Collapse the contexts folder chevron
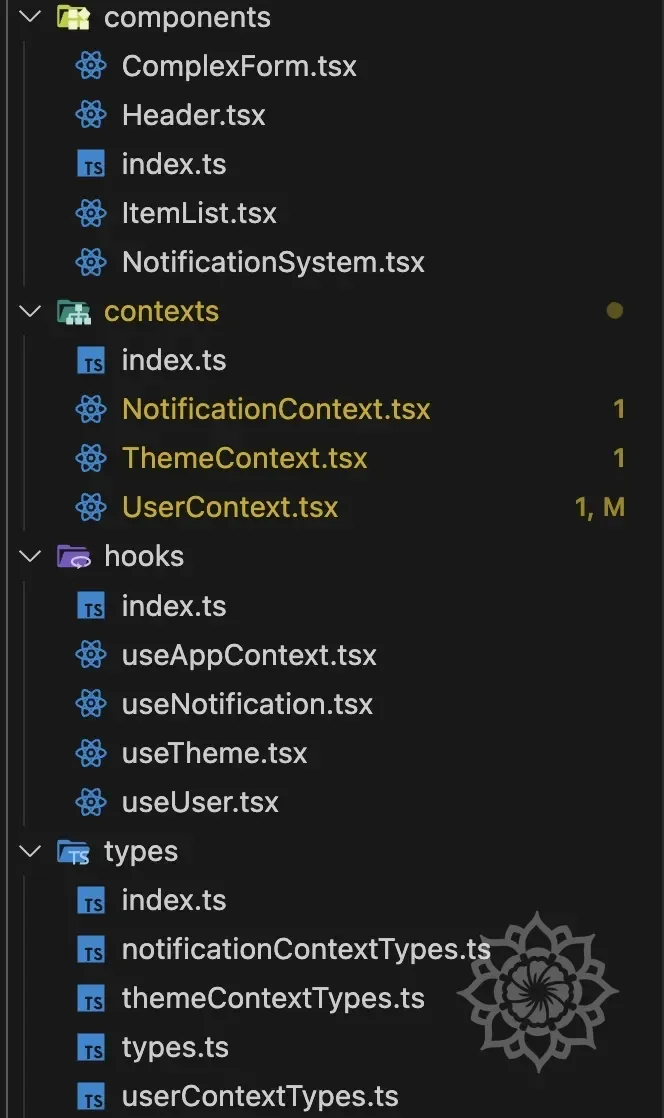This screenshot has width=664, height=1118. [31, 312]
